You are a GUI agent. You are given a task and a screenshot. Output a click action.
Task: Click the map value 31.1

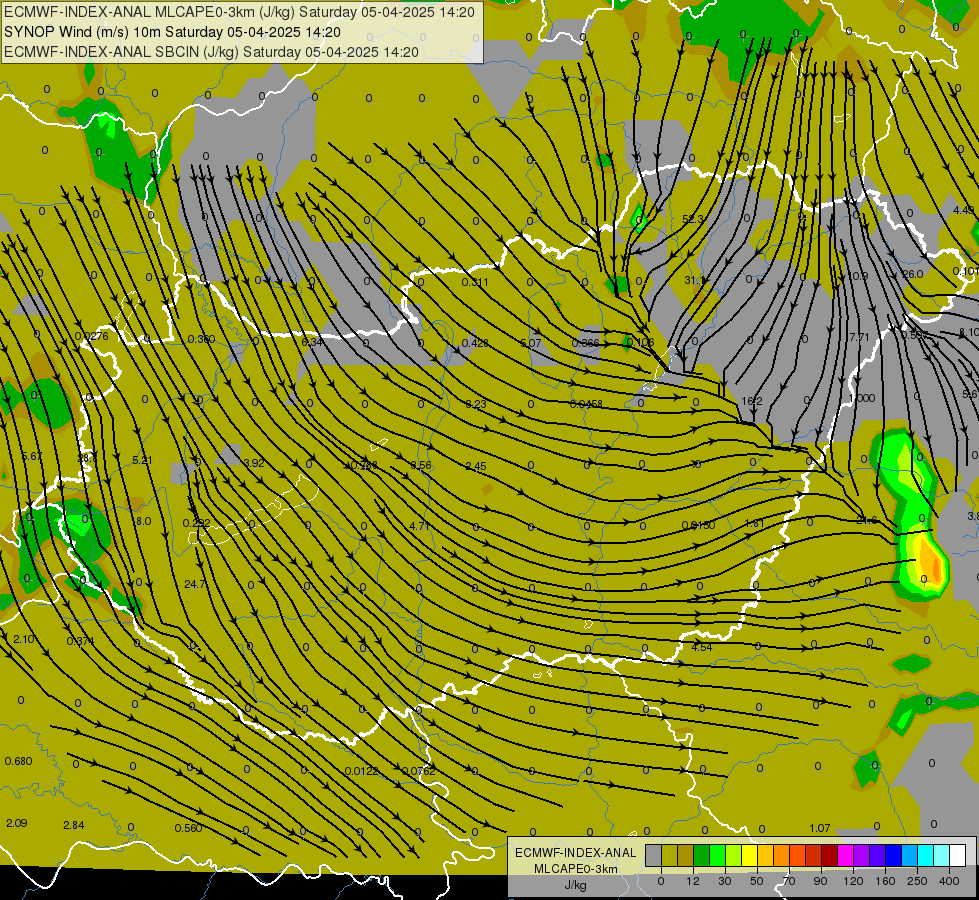(694, 280)
